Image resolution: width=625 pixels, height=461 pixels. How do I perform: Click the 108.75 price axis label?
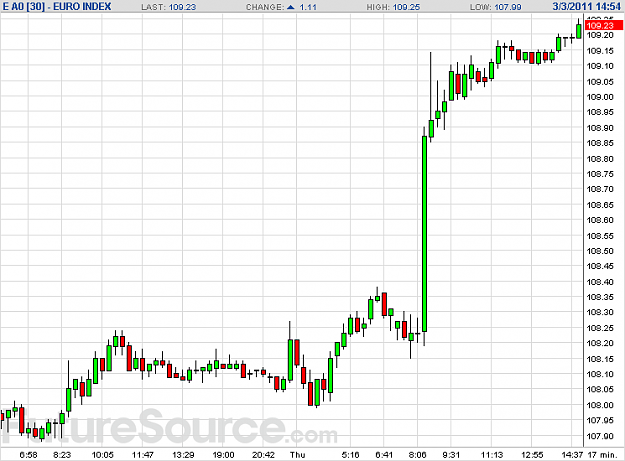pyautogui.click(x=600, y=174)
